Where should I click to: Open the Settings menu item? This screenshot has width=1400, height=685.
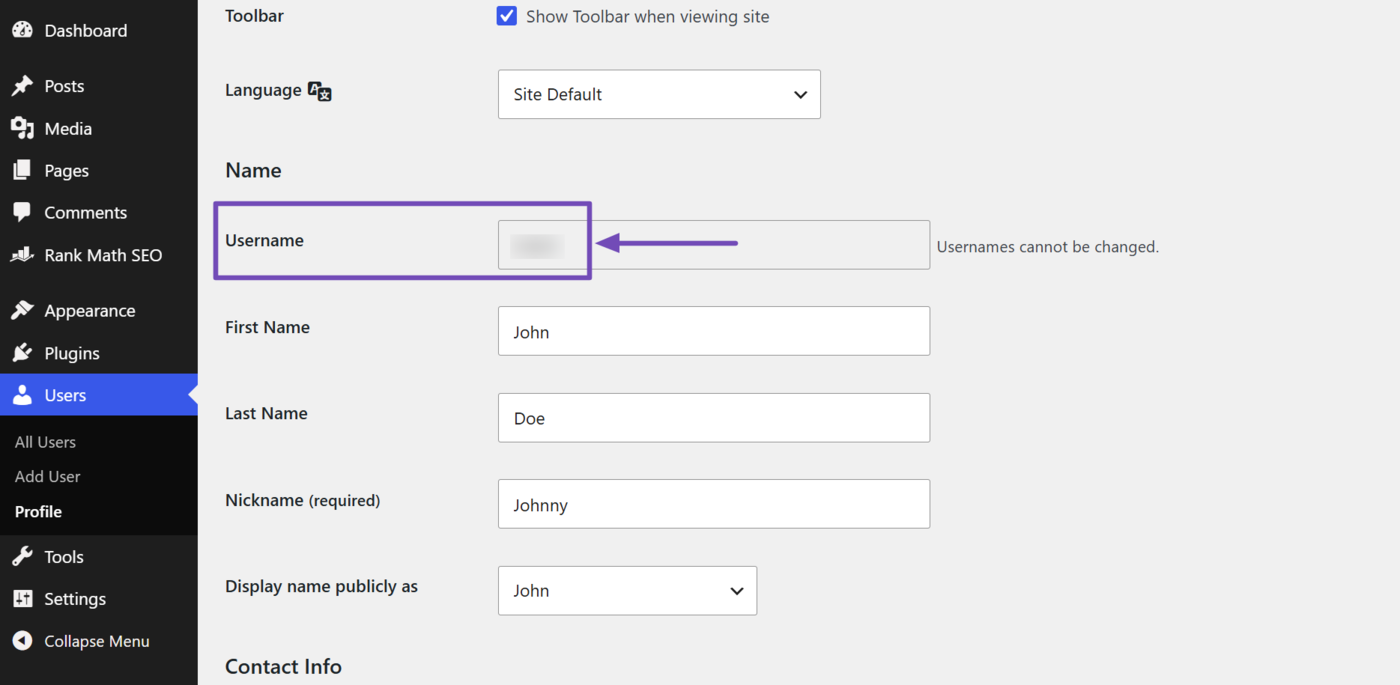pos(99,598)
